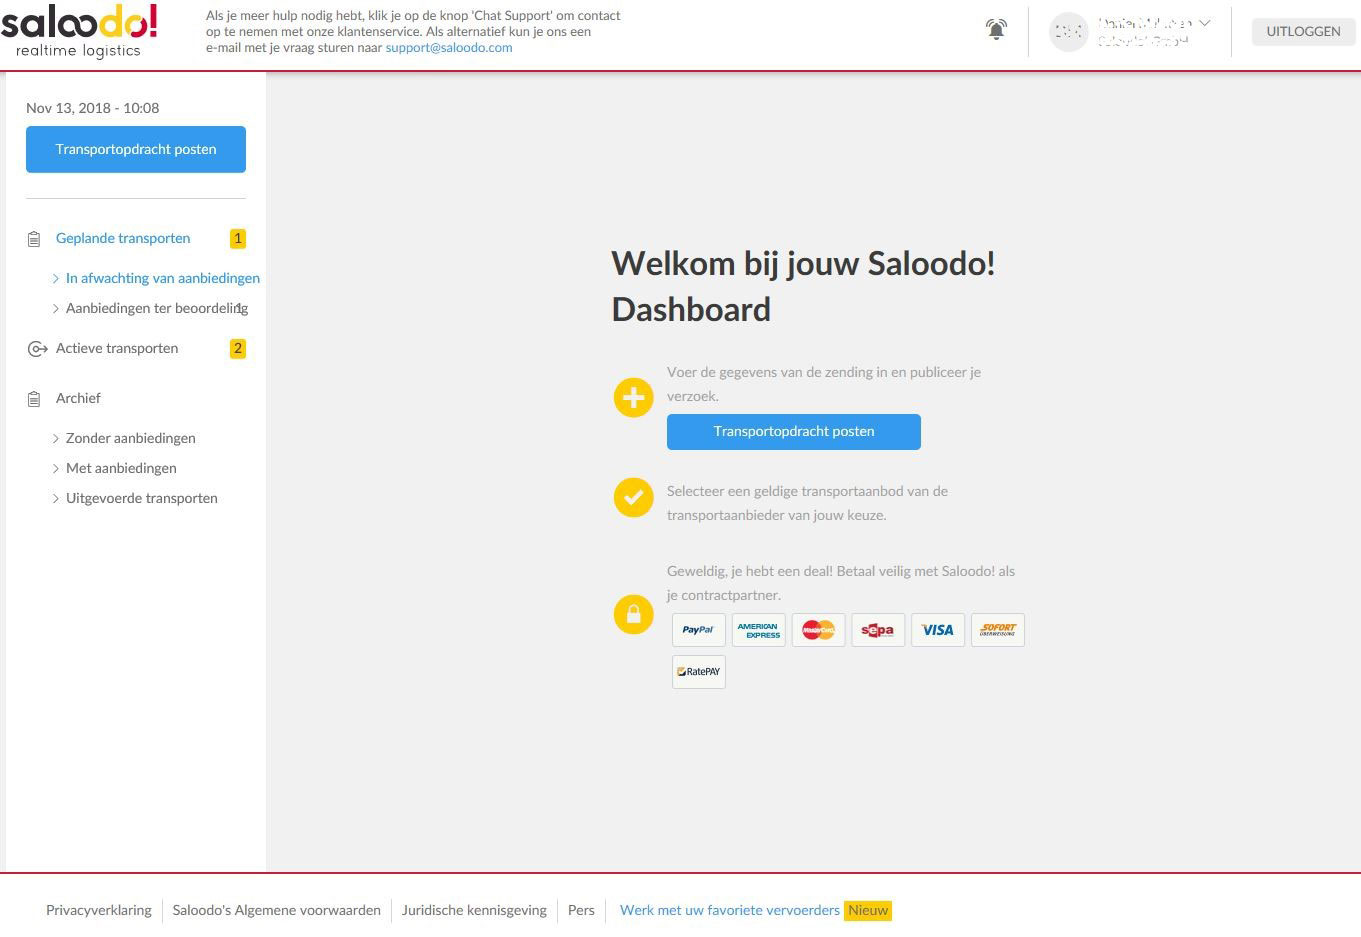Click the yellow padlock circle icon

pyautogui.click(x=633, y=613)
